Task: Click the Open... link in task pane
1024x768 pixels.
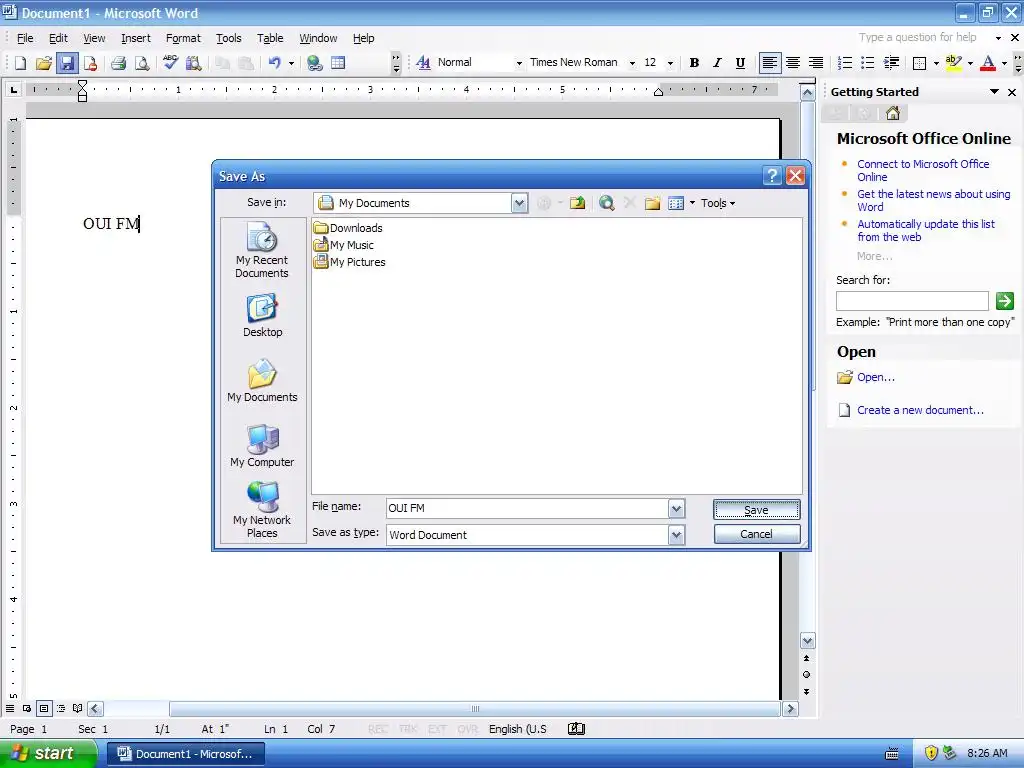Action: pos(876,377)
